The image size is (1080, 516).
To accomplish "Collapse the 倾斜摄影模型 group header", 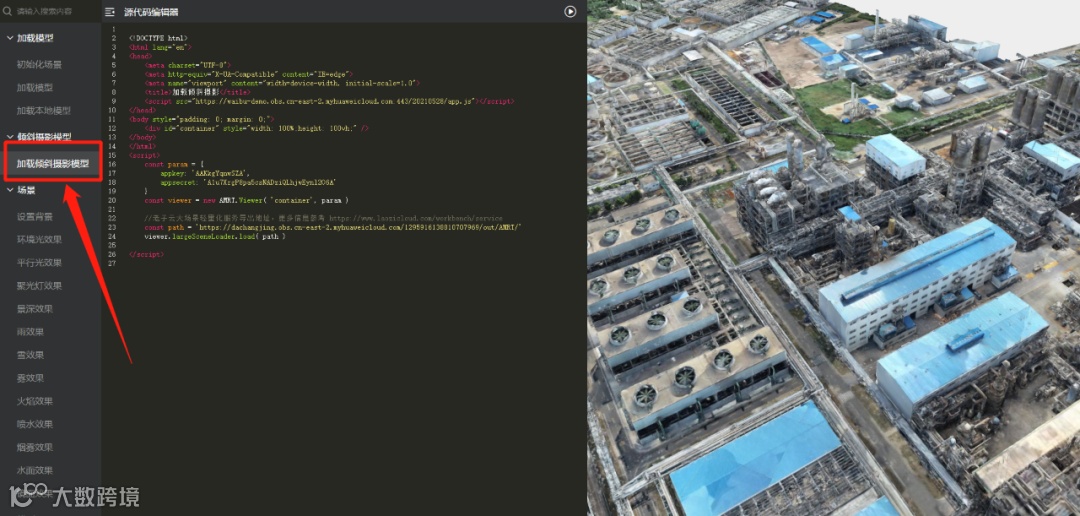I will click(39, 137).
